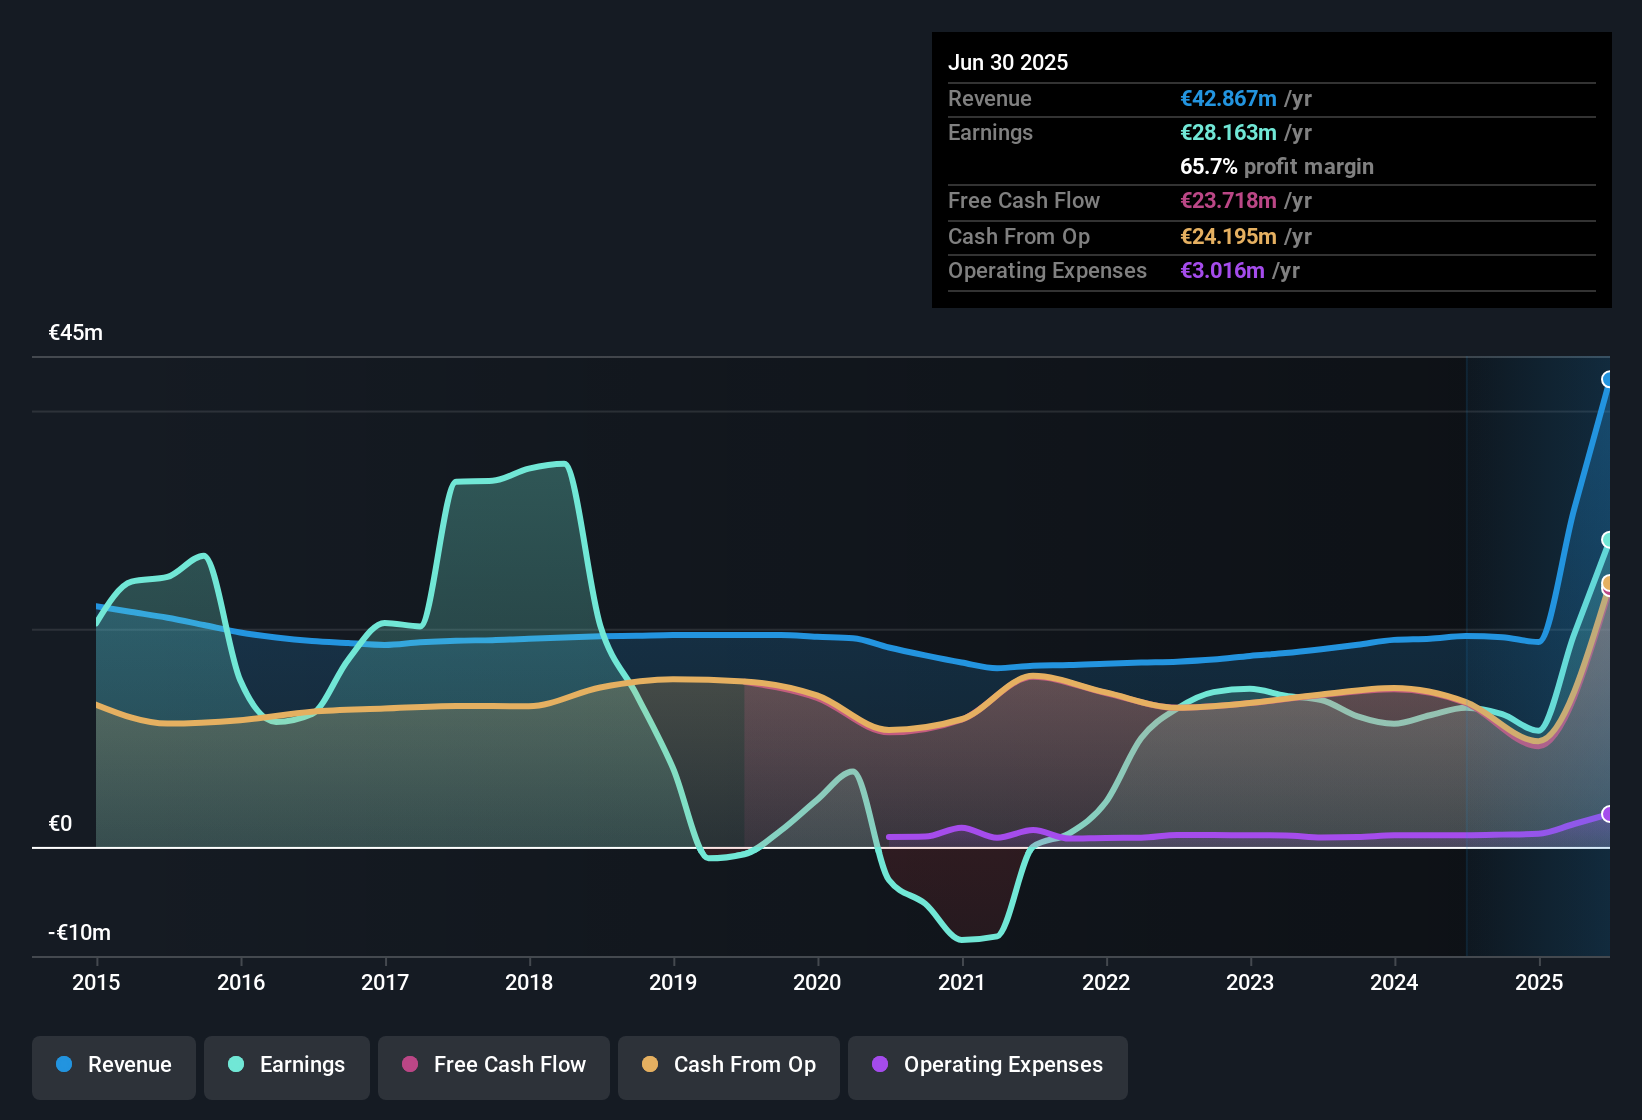Toggle Operating Expenses series display

click(987, 1066)
